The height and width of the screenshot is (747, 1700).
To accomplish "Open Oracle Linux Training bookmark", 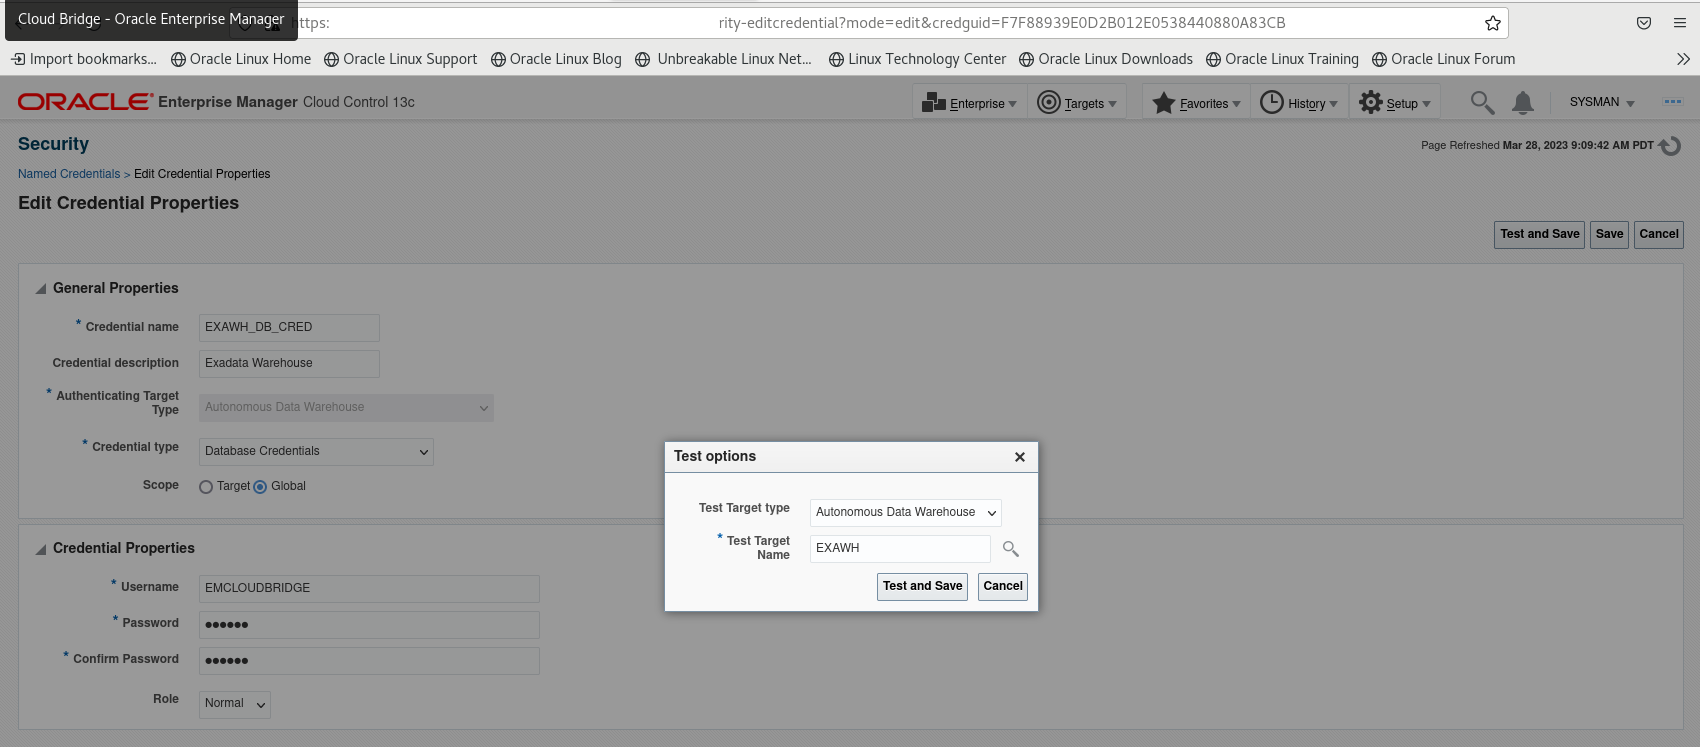I will coord(1282,59).
